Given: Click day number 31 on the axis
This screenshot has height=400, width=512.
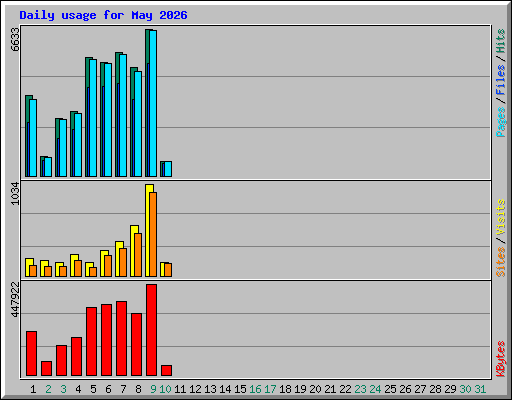Looking at the screenshot, I should click(x=480, y=389).
